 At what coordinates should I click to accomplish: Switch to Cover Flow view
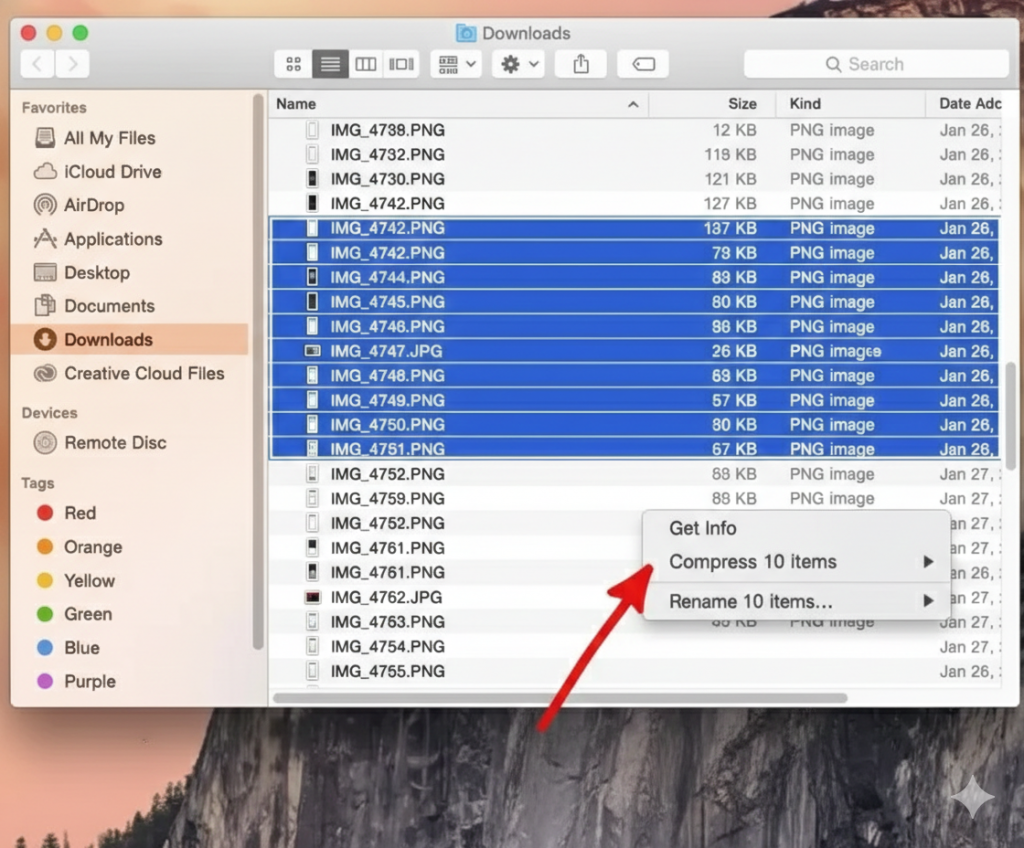402,64
